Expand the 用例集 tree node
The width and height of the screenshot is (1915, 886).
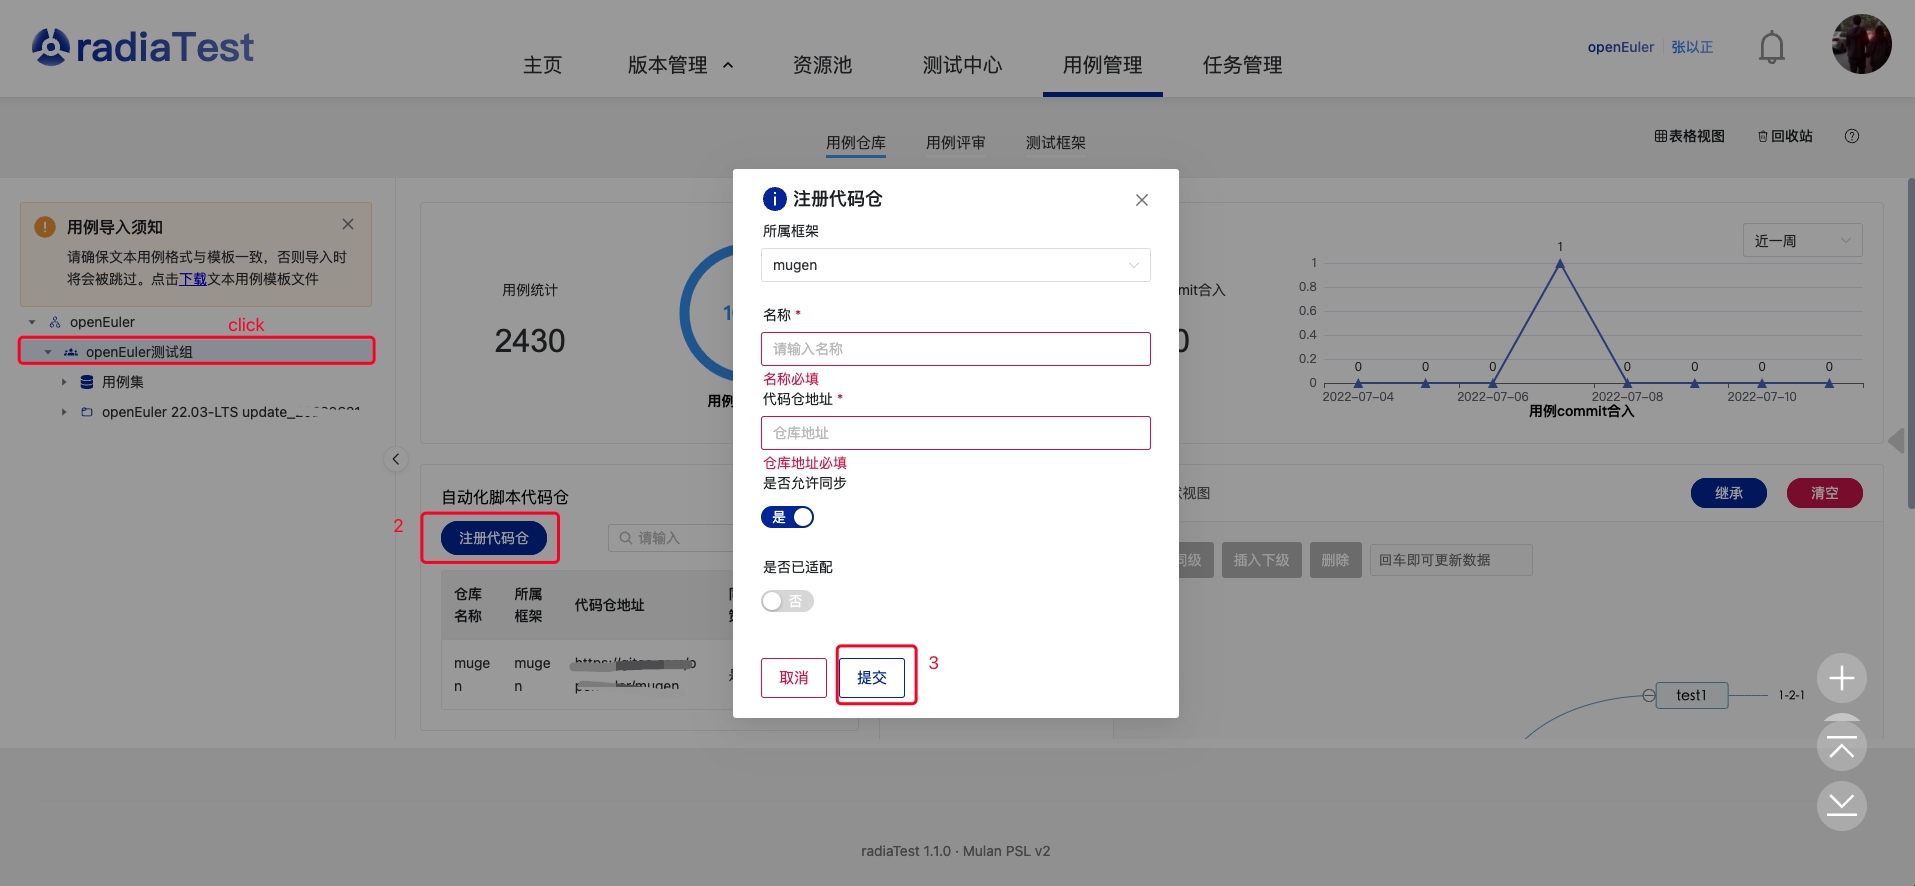point(64,382)
